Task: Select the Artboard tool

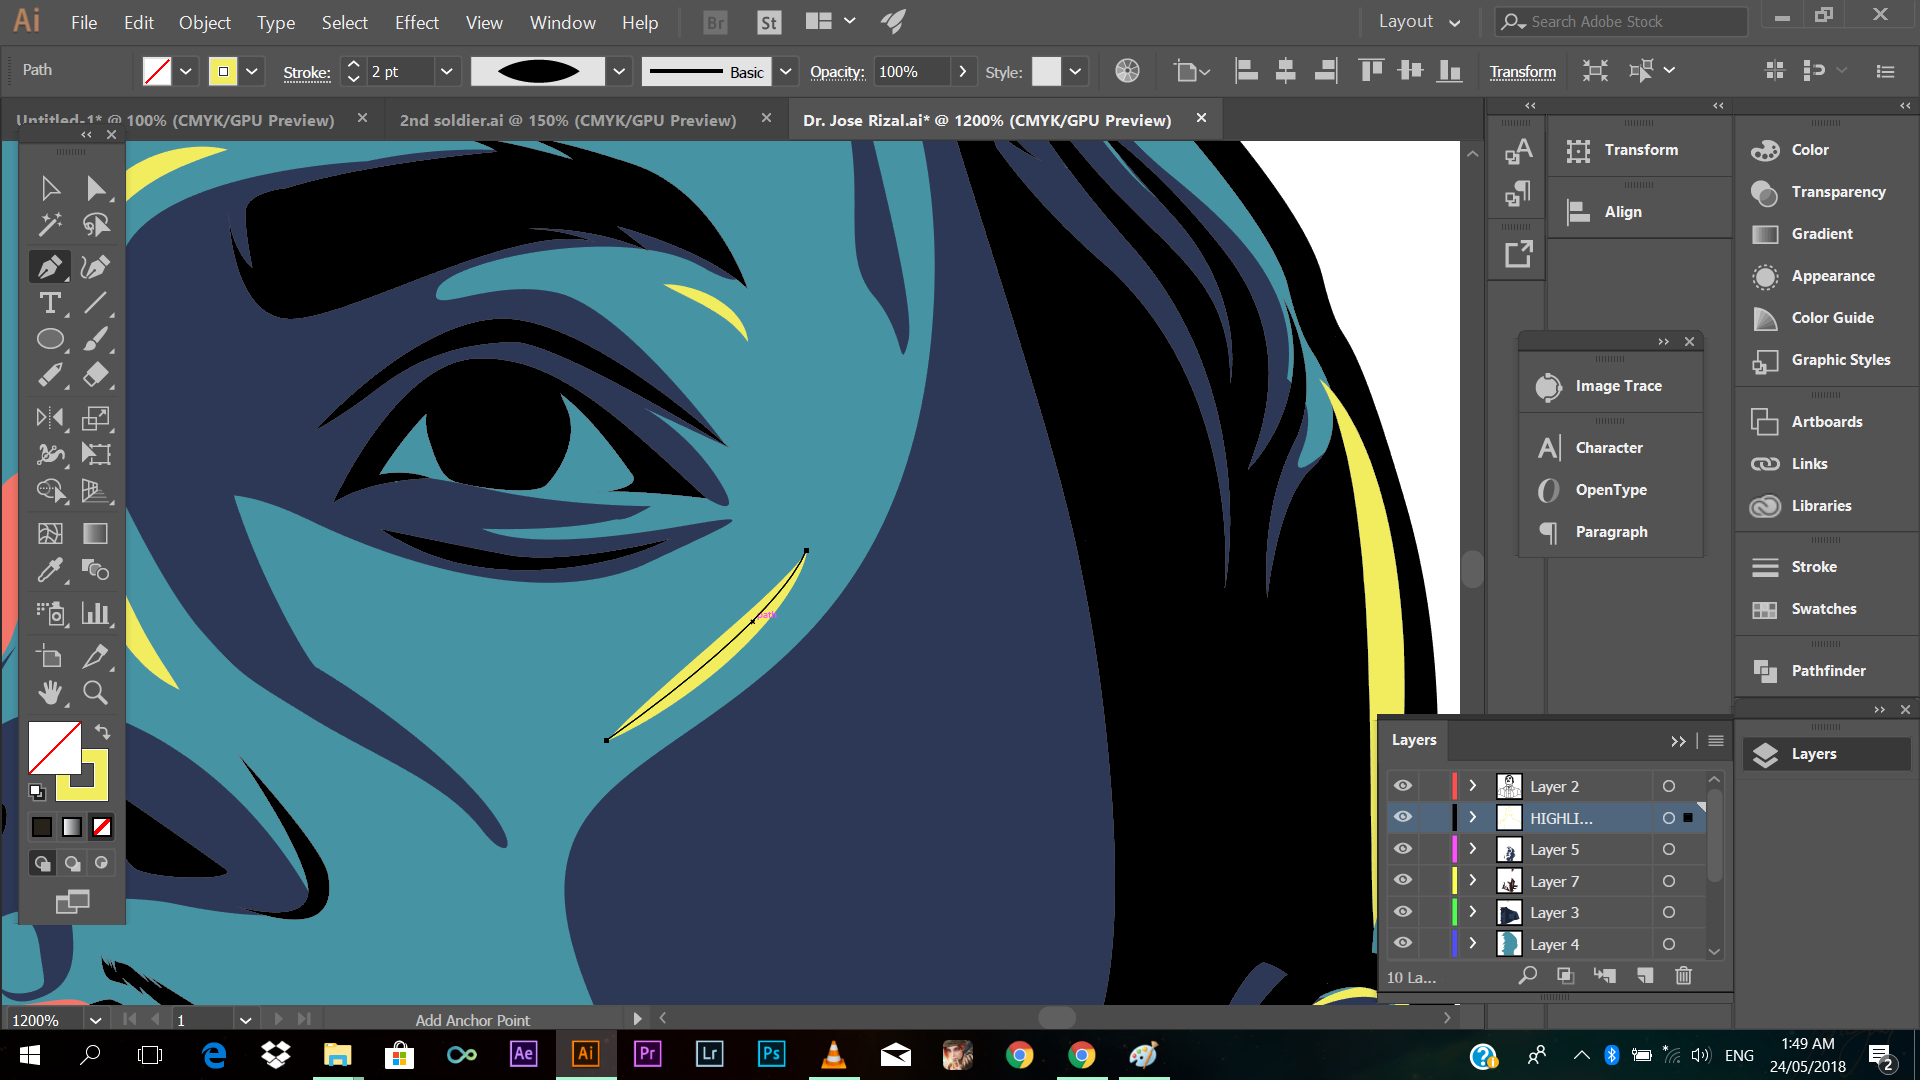Action: tap(50, 656)
